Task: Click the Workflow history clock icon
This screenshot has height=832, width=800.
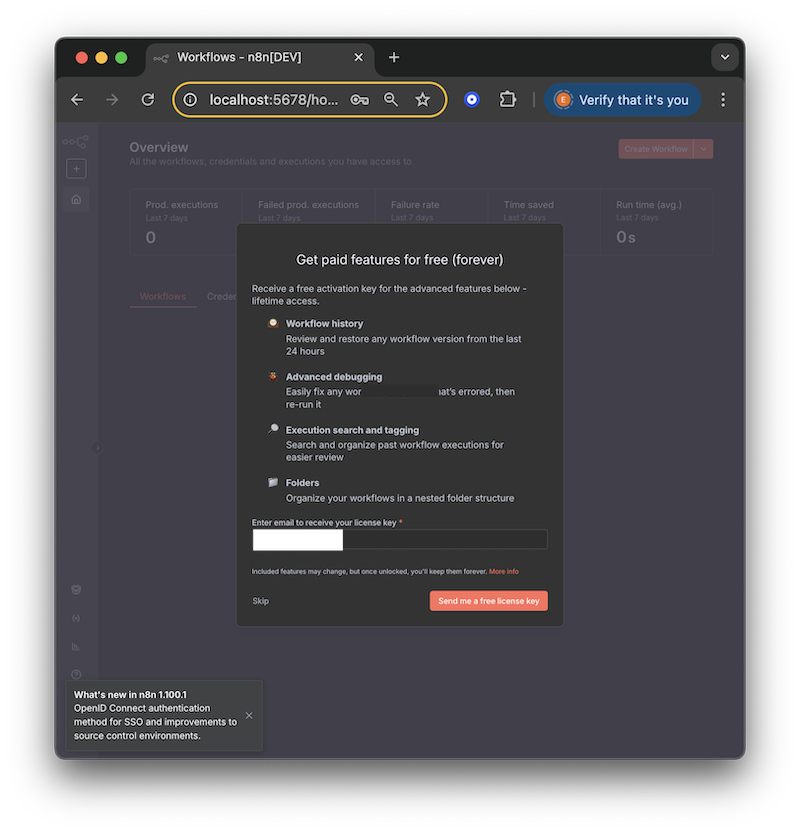Action: click(x=273, y=323)
